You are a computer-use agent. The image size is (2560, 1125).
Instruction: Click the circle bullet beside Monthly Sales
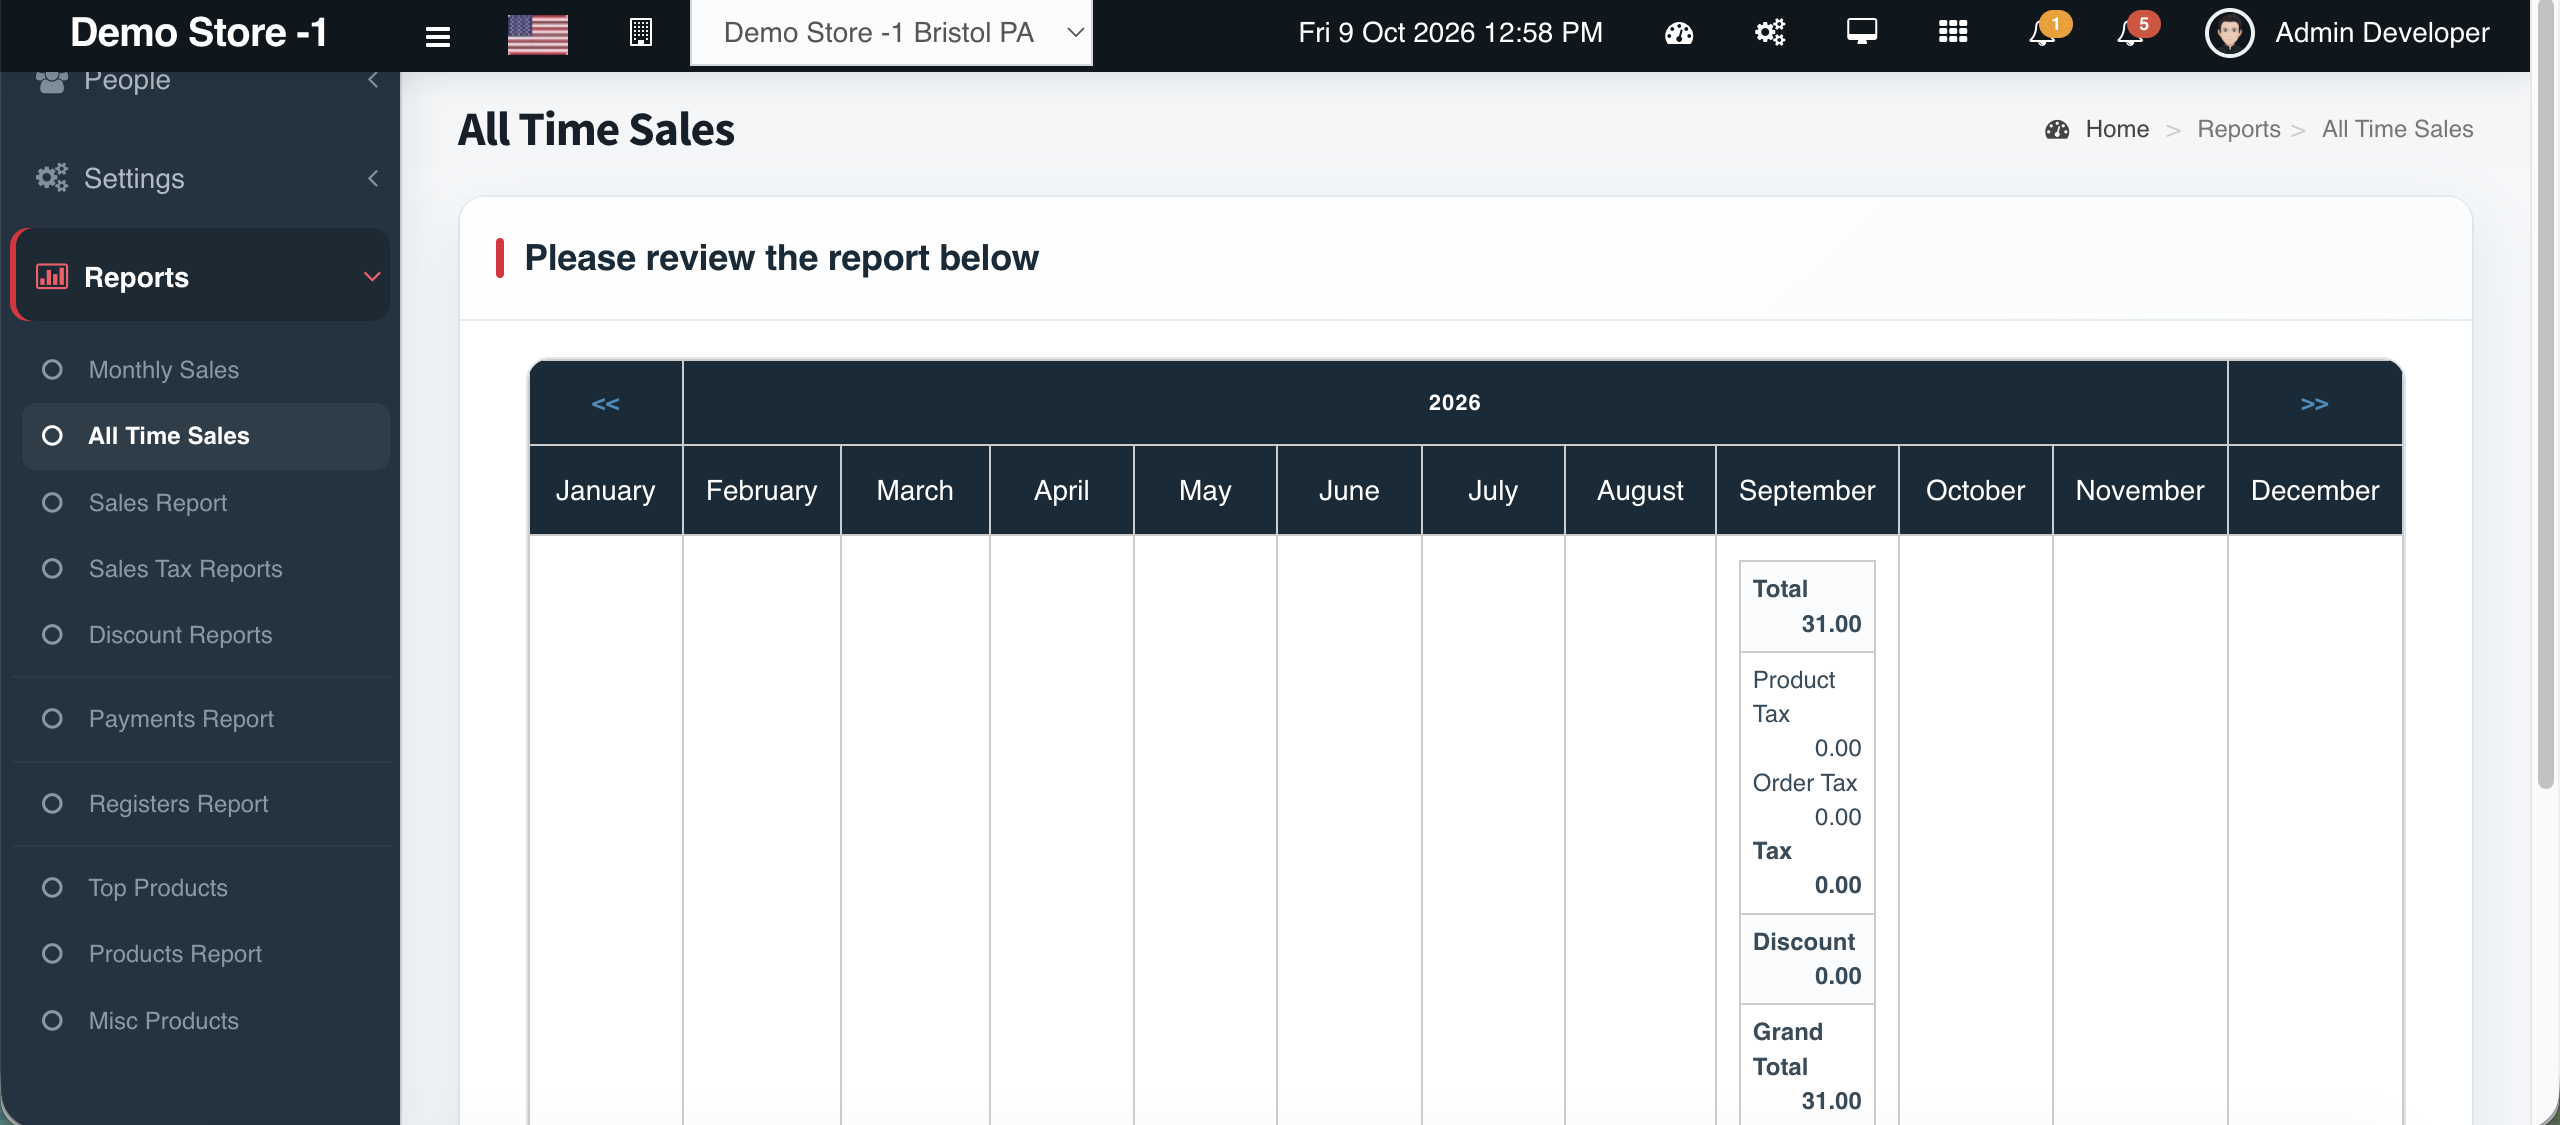coord(52,370)
